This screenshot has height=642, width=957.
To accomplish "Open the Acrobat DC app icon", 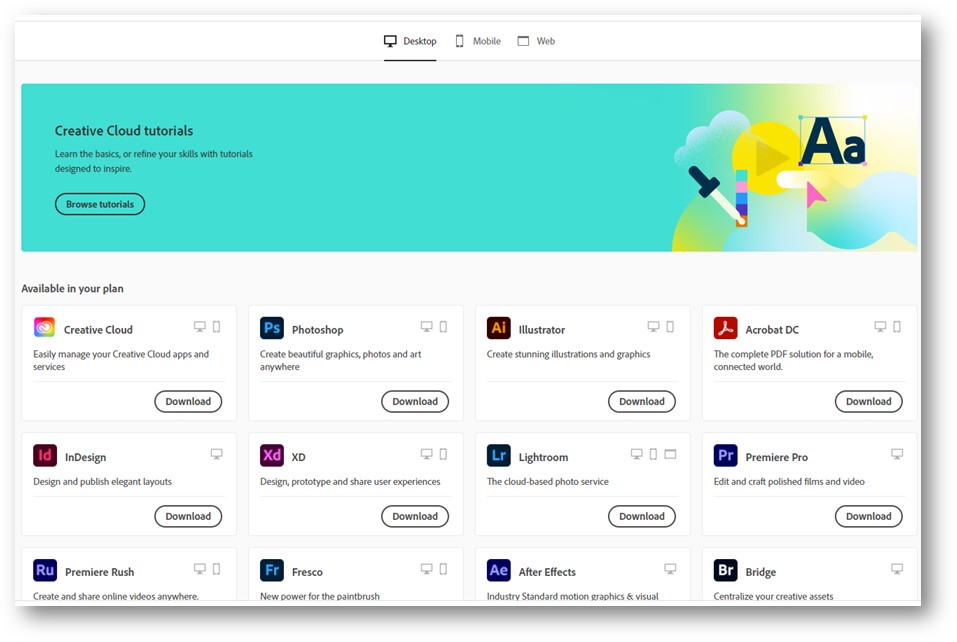I will point(726,327).
